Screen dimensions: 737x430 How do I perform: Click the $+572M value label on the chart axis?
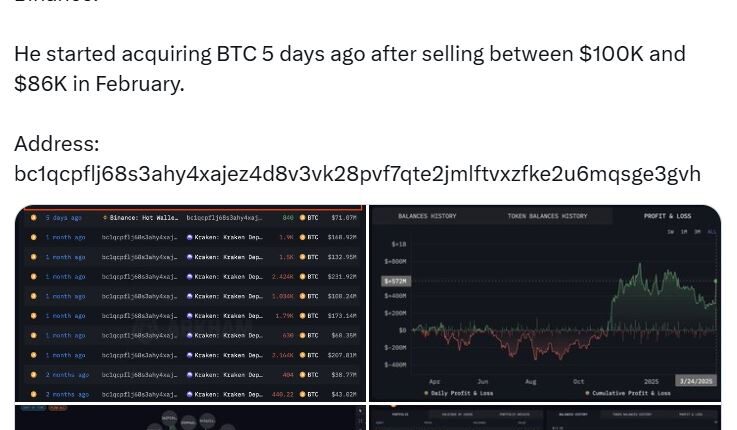[395, 281]
